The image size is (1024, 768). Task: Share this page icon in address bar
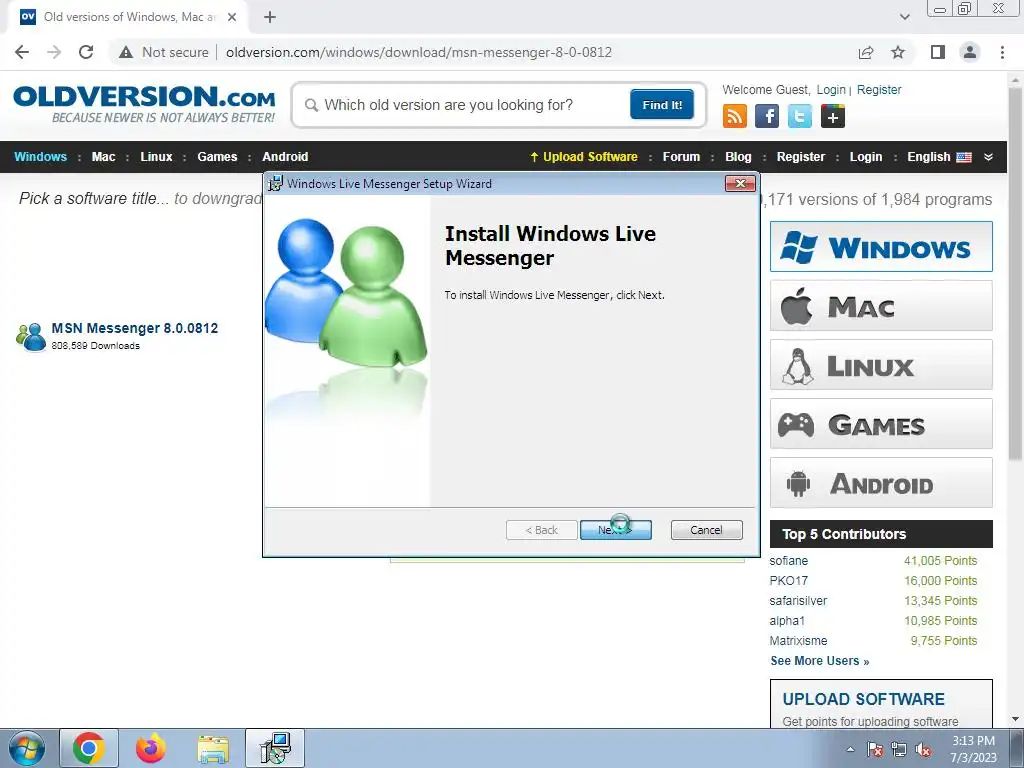(866, 52)
